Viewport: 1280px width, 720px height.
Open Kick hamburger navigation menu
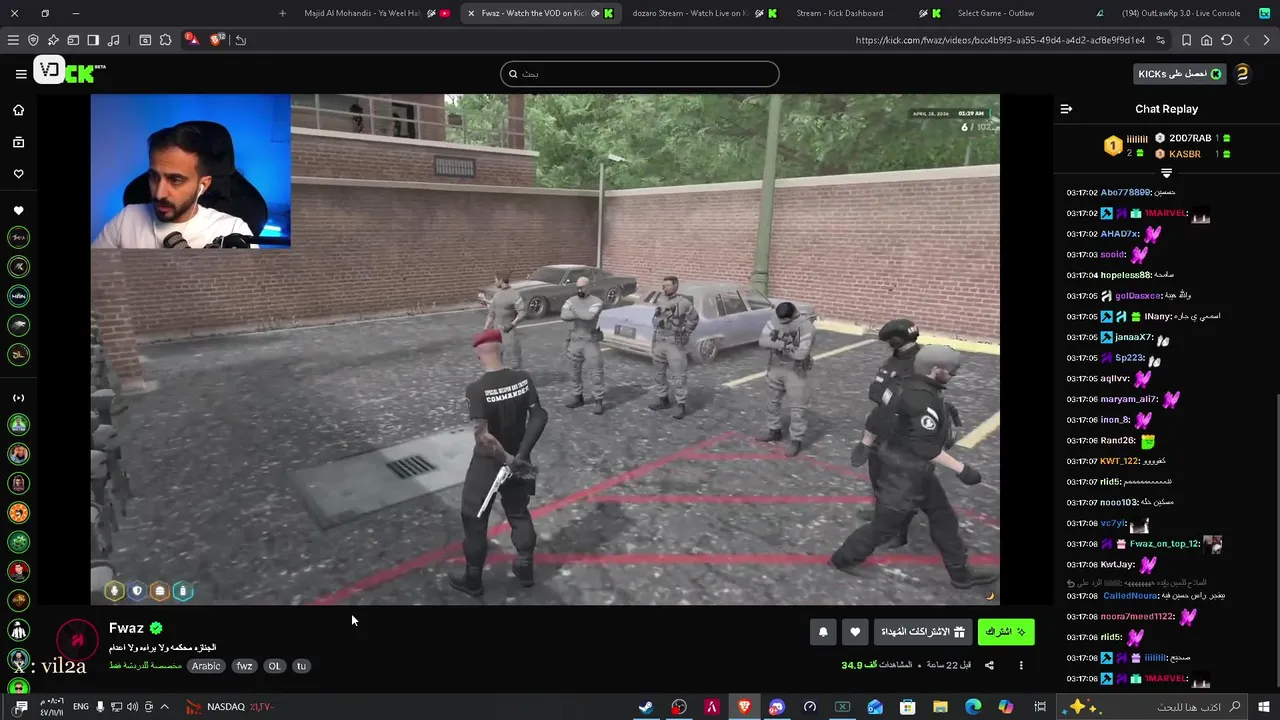tap(20, 73)
